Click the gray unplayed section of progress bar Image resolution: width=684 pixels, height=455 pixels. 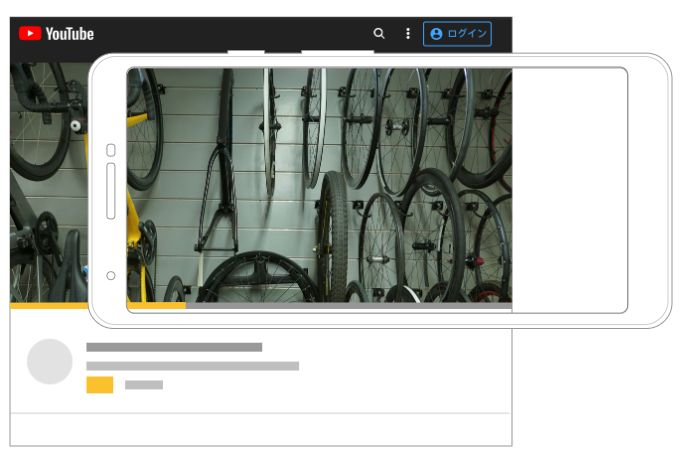tap(350, 306)
